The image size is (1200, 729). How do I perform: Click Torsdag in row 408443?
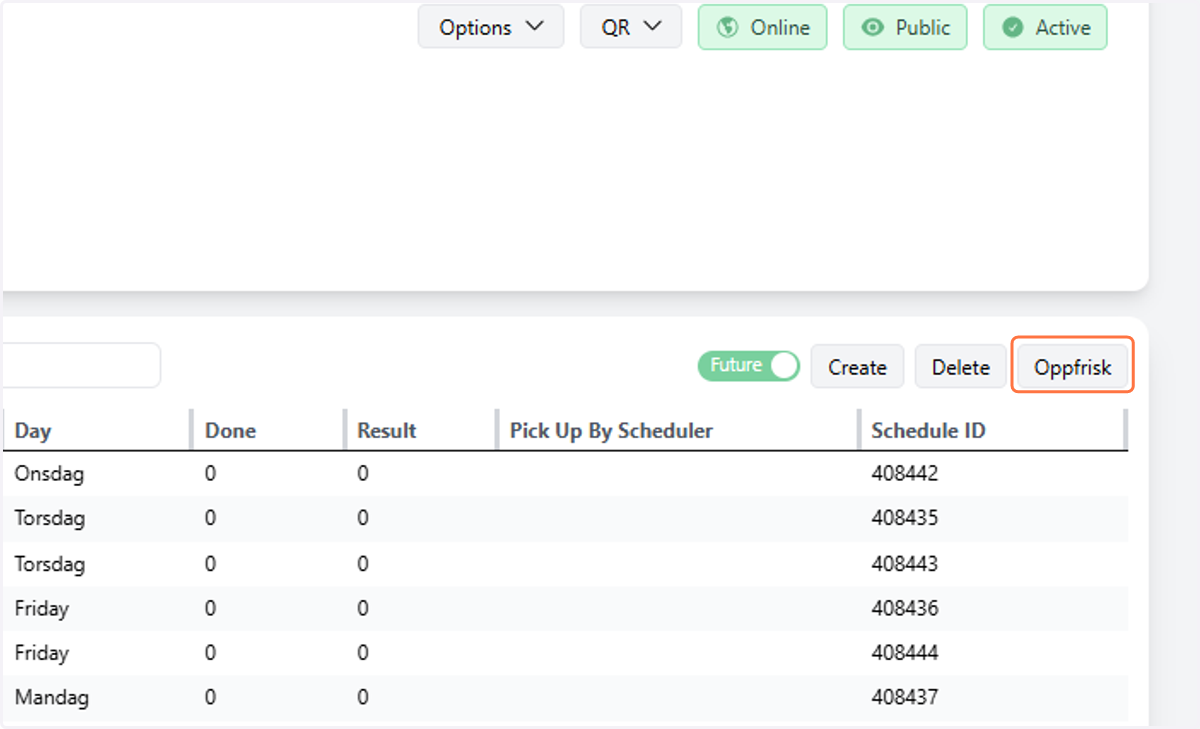(49, 564)
